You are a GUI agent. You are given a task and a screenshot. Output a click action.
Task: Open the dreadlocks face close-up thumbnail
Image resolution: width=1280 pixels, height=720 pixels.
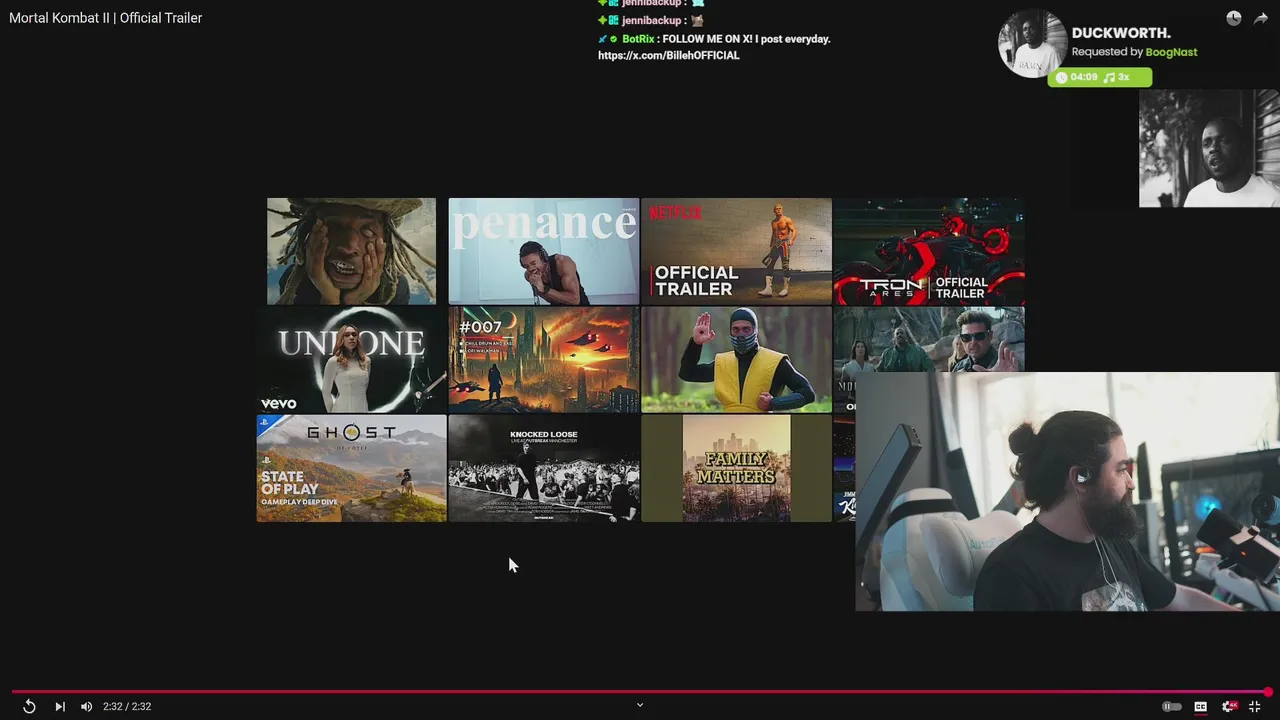351,251
